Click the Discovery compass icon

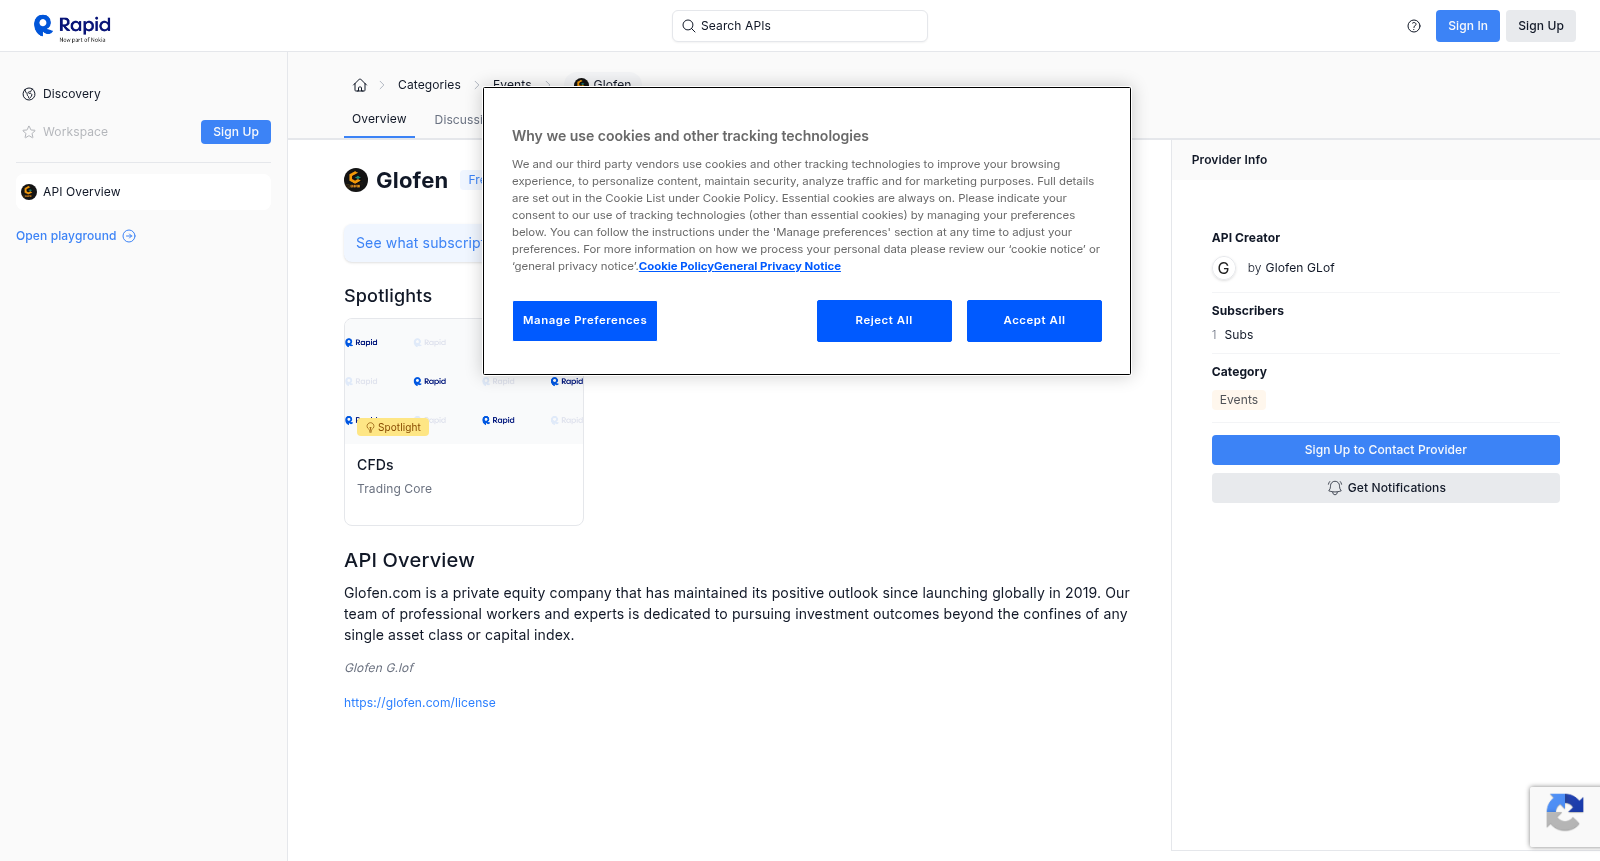[29, 94]
